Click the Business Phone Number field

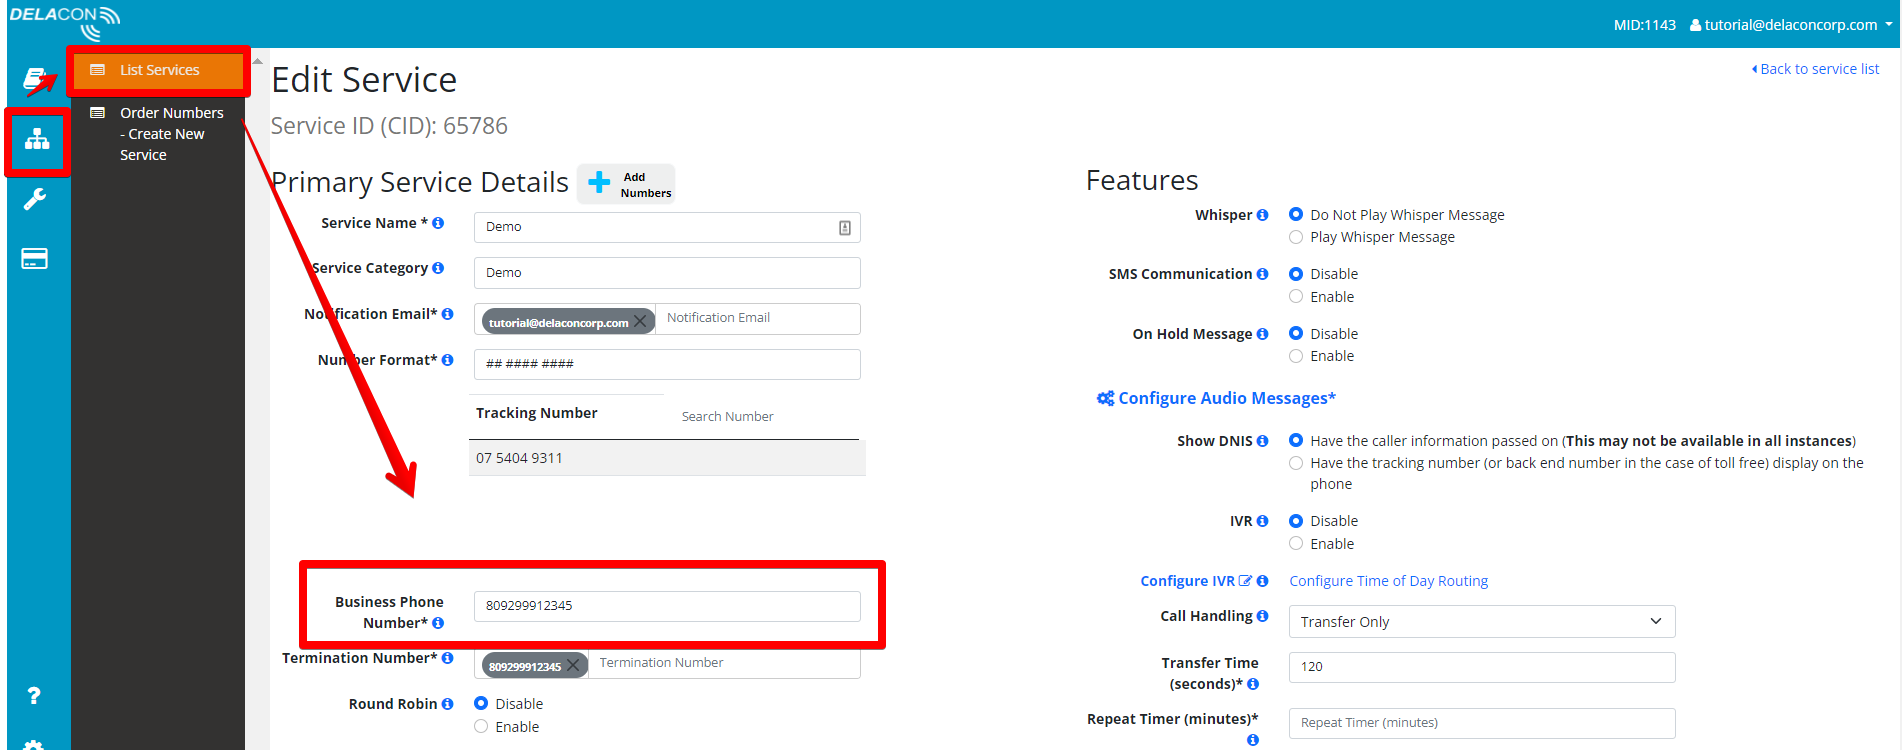coord(667,606)
